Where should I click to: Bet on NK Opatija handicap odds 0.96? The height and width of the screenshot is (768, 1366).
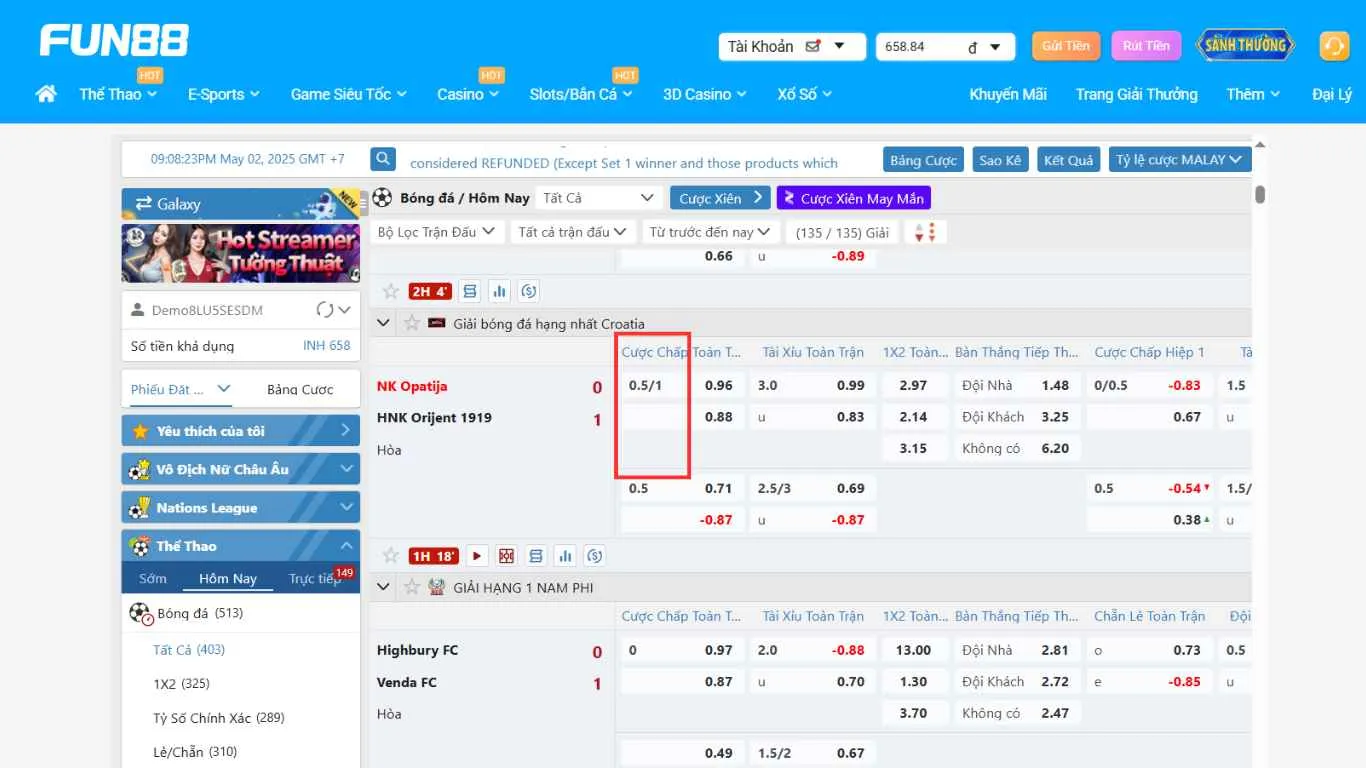coord(719,385)
